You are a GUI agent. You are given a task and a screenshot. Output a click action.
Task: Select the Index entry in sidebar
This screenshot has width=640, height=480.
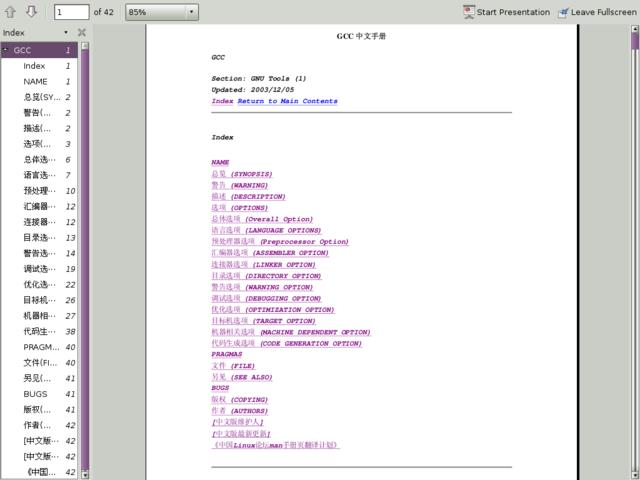point(39,66)
